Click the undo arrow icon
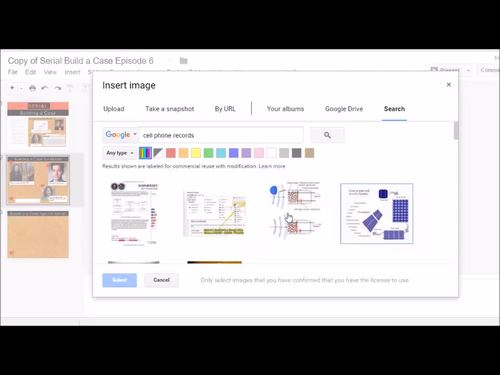500x375 pixels. pyautogui.click(x=45, y=88)
